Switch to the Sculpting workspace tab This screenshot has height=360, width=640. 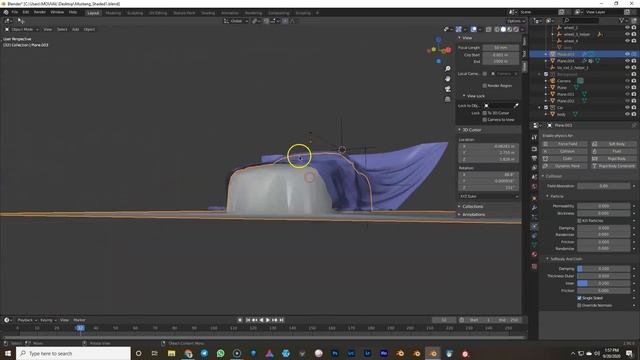[135, 13]
